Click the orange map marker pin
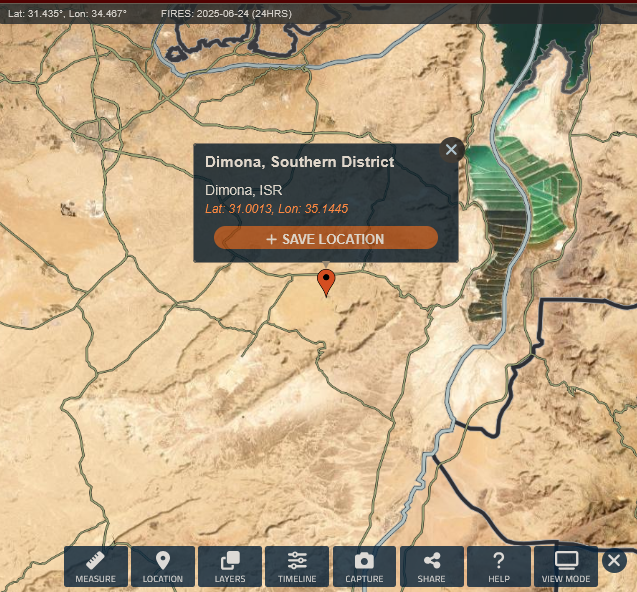This screenshot has height=592, width=637. [326, 282]
